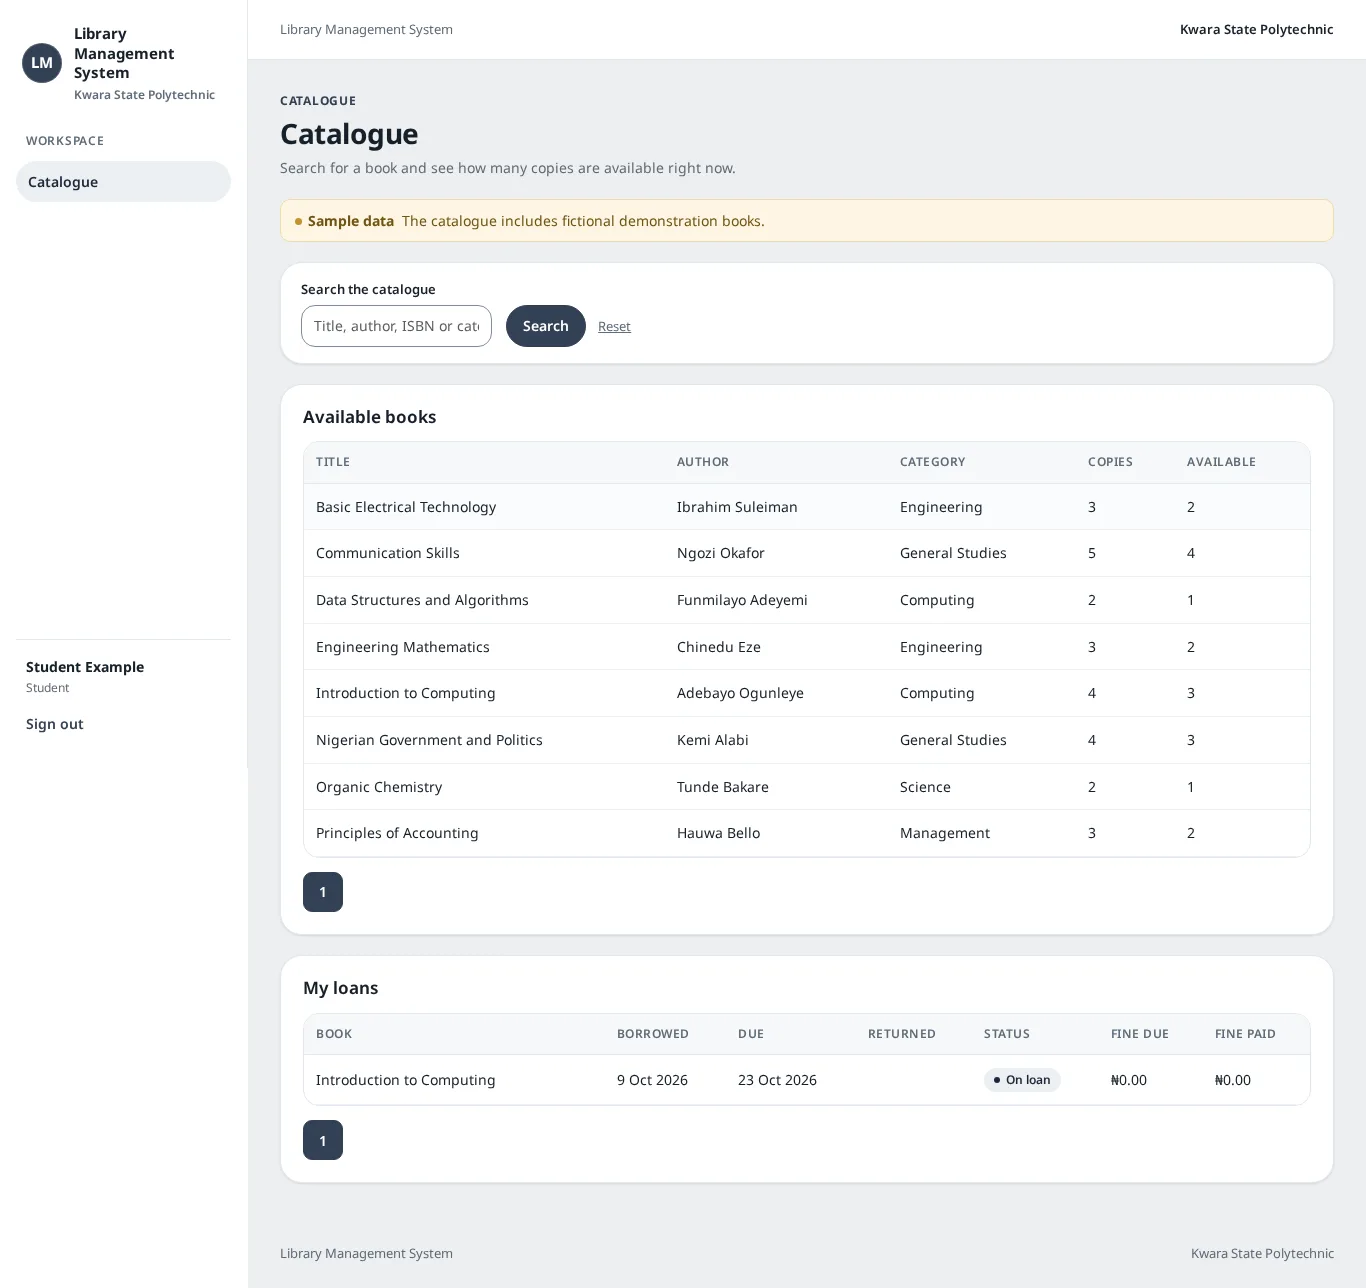
Task: Click the TITLE column header
Action: (333, 462)
